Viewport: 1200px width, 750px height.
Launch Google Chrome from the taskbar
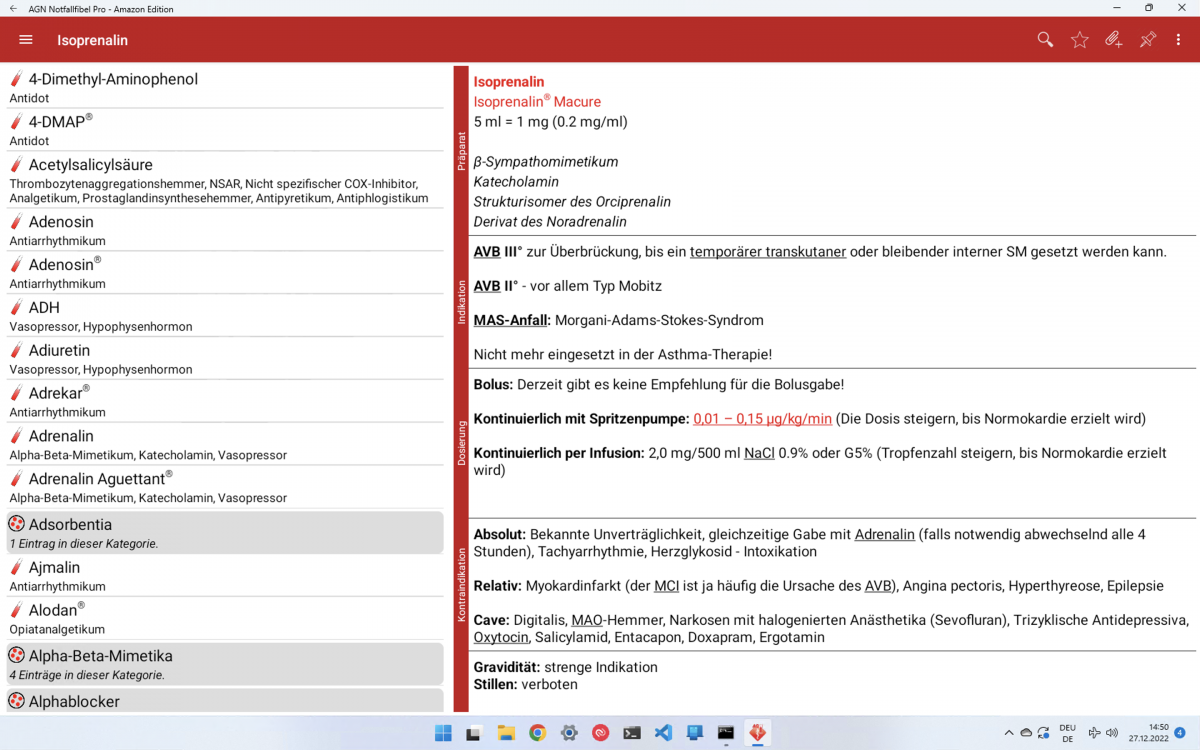537,733
